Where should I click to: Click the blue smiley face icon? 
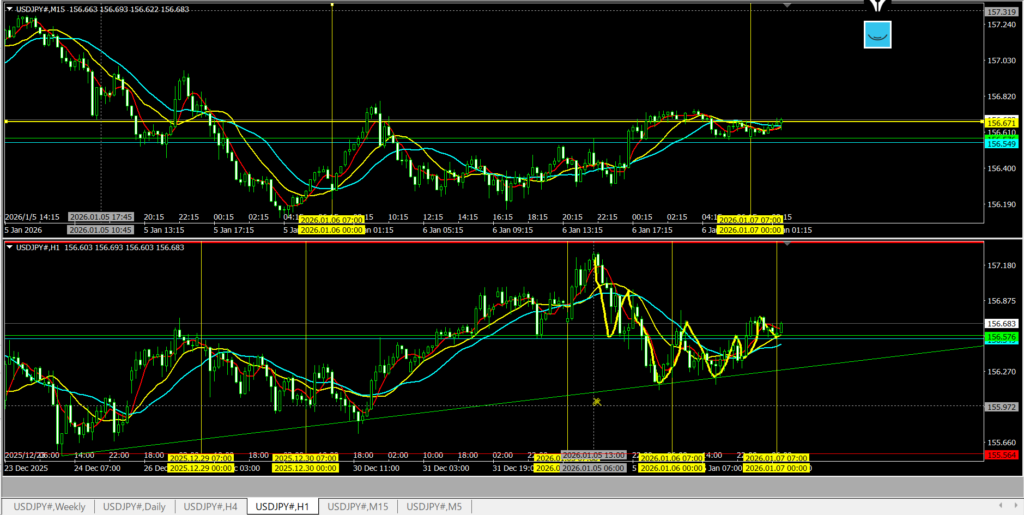[877, 35]
